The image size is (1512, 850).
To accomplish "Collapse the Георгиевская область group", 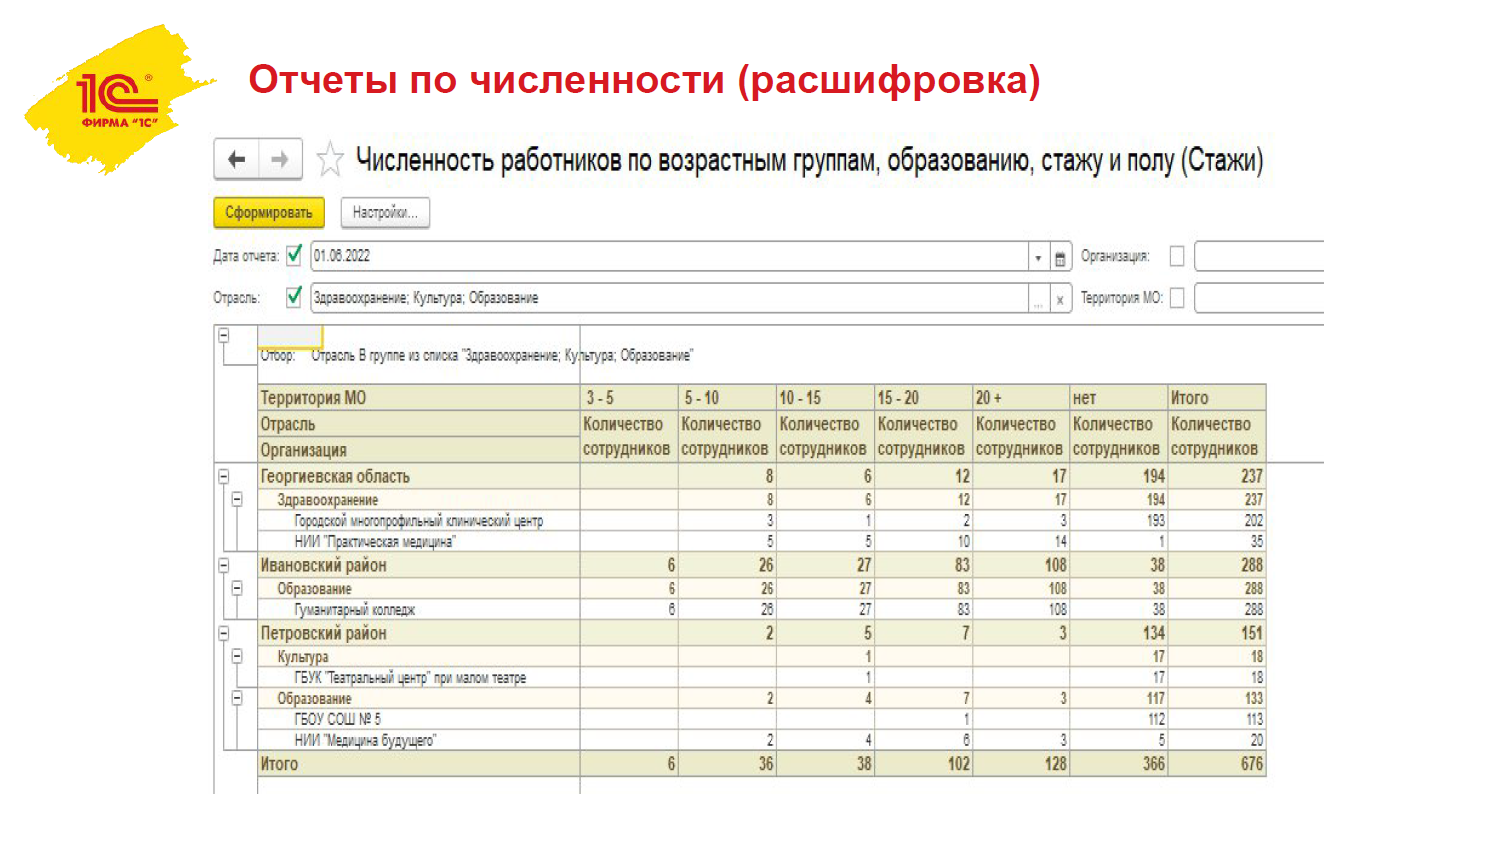I will pyautogui.click(x=224, y=477).
